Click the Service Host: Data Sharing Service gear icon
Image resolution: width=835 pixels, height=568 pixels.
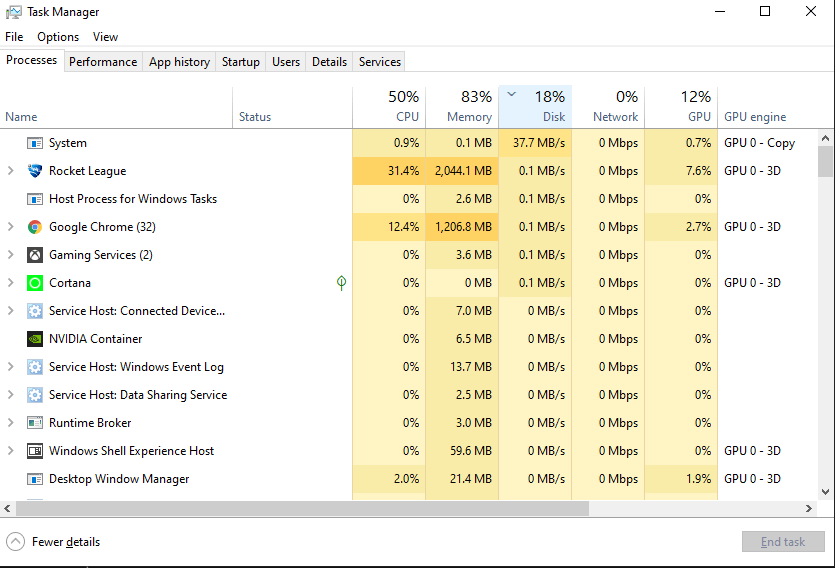click(35, 394)
